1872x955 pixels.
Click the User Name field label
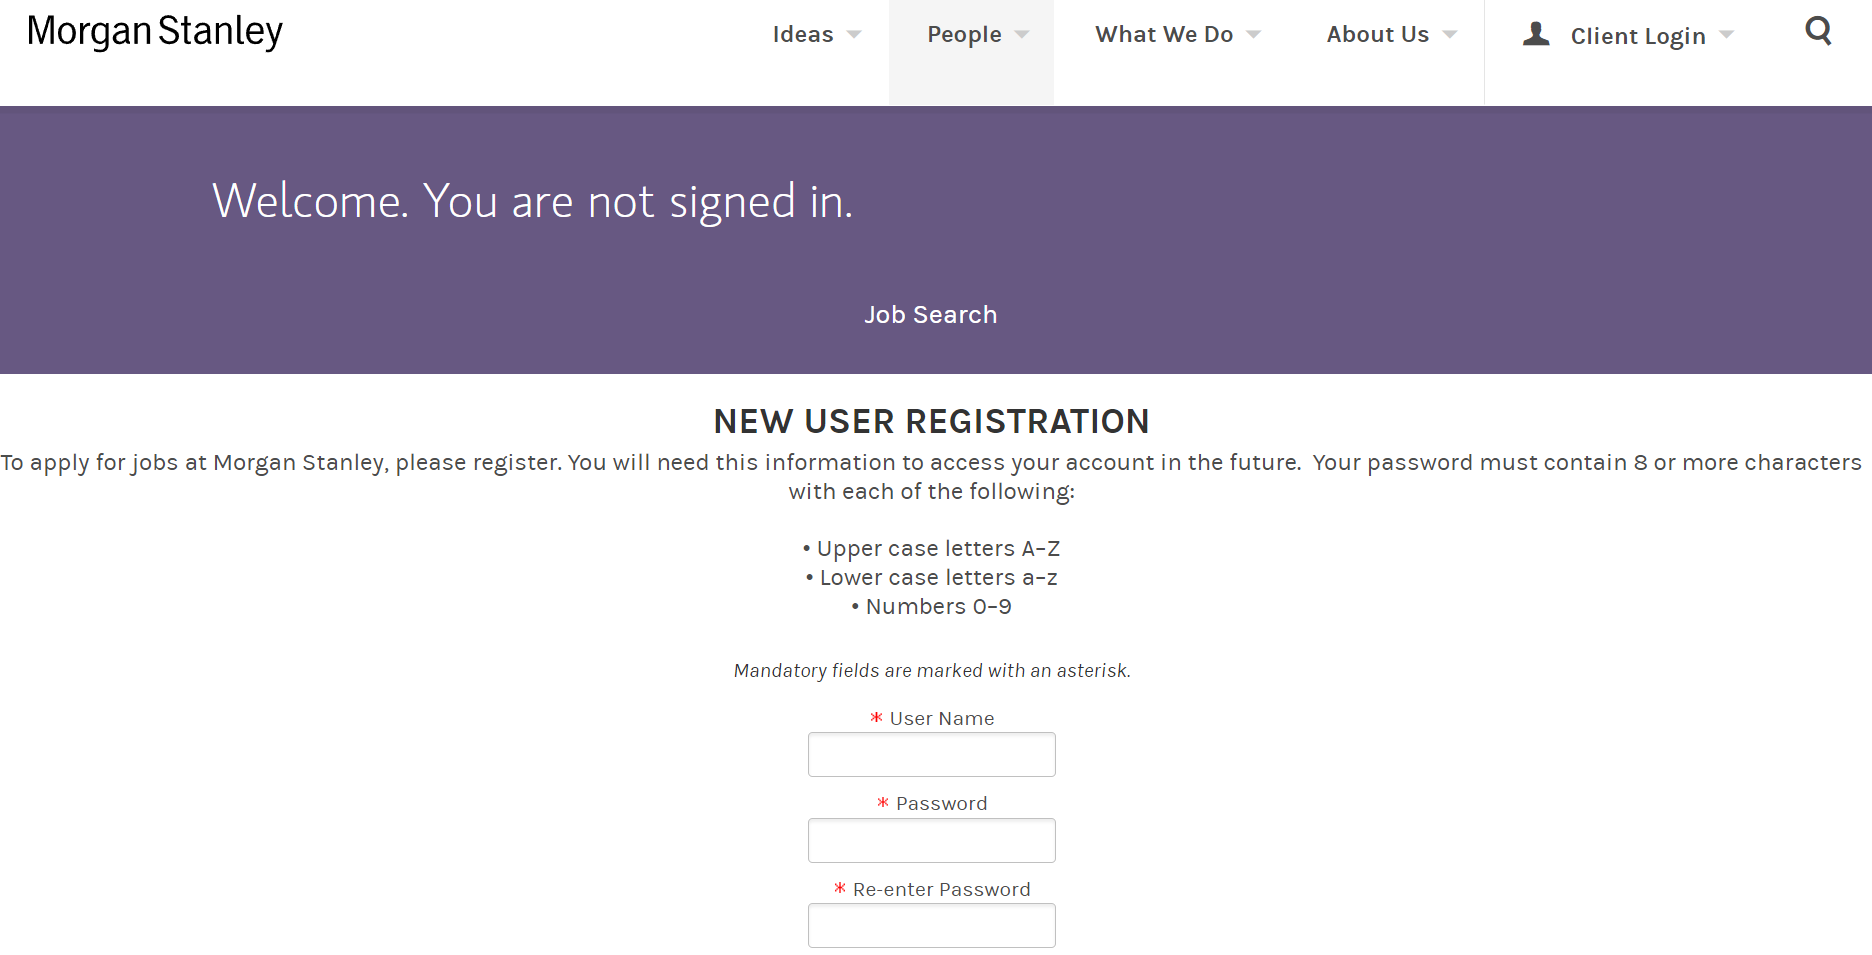click(x=942, y=719)
